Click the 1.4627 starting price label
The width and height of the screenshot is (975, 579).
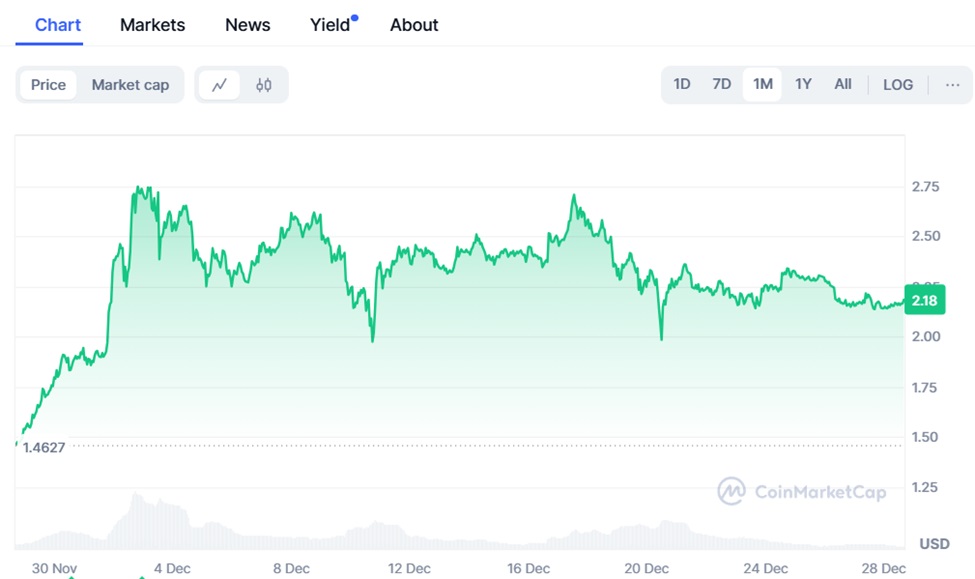(44, 448)
